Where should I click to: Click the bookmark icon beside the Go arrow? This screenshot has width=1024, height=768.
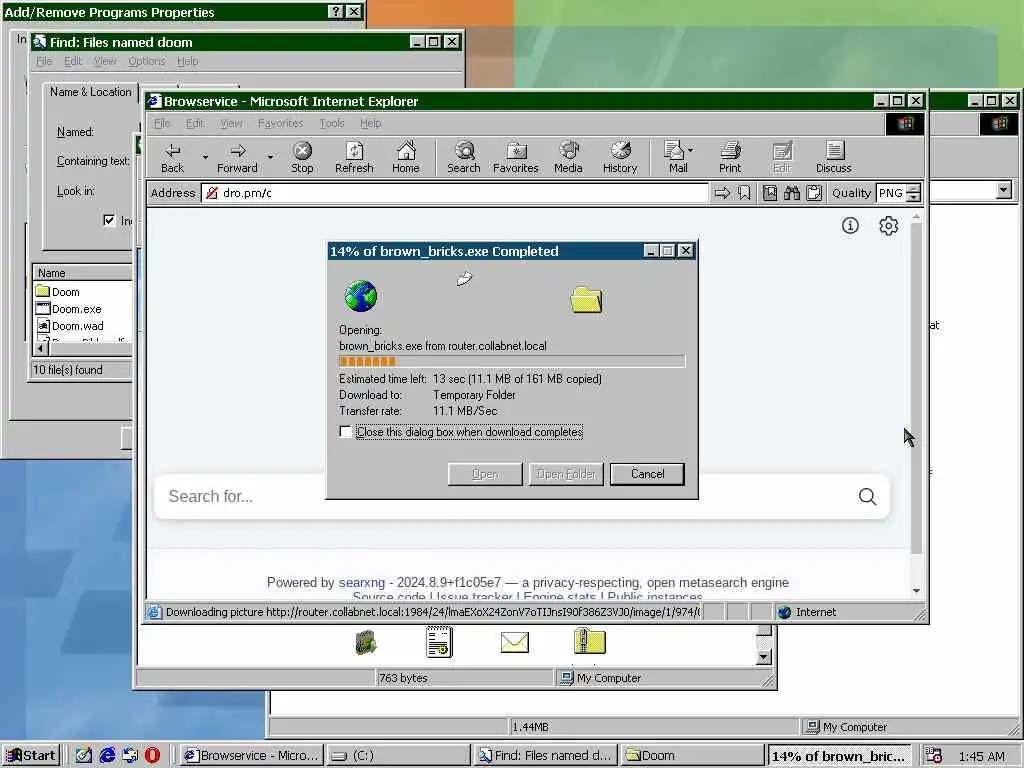point(744,193)
